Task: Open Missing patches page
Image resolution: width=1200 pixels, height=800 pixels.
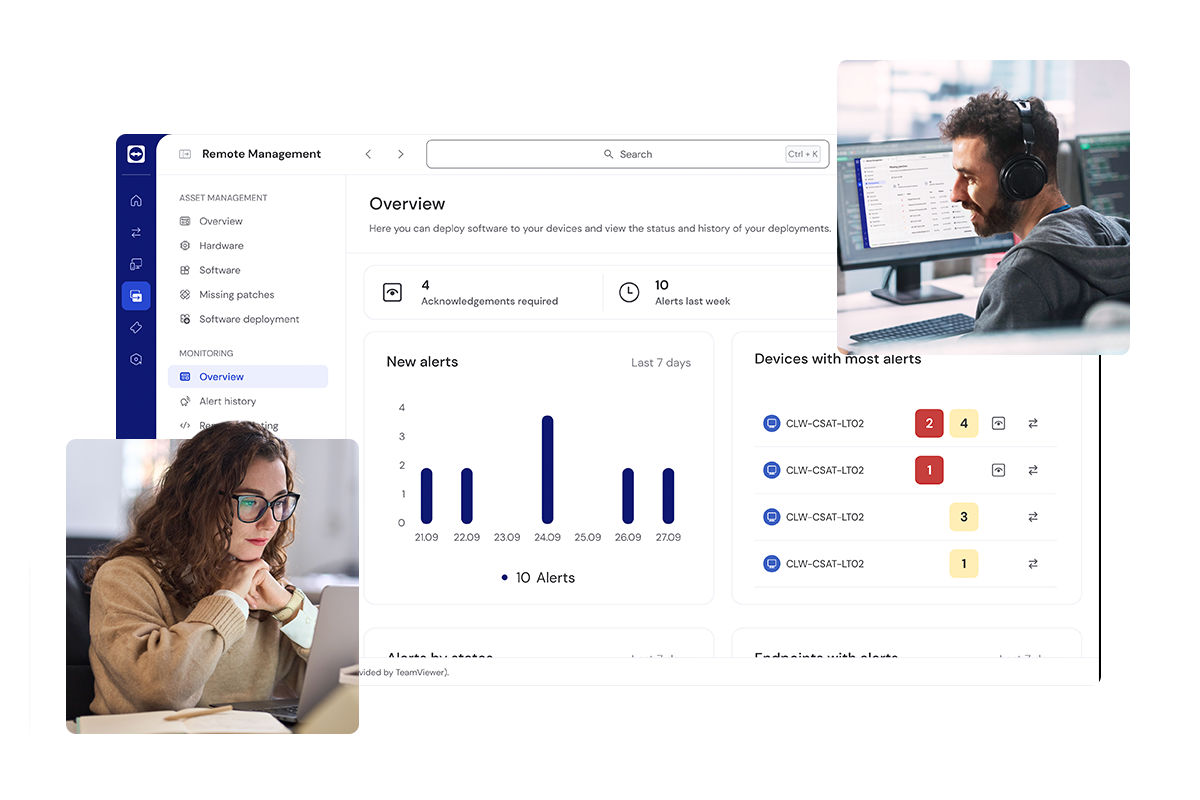Action: [x=237, y=295]
